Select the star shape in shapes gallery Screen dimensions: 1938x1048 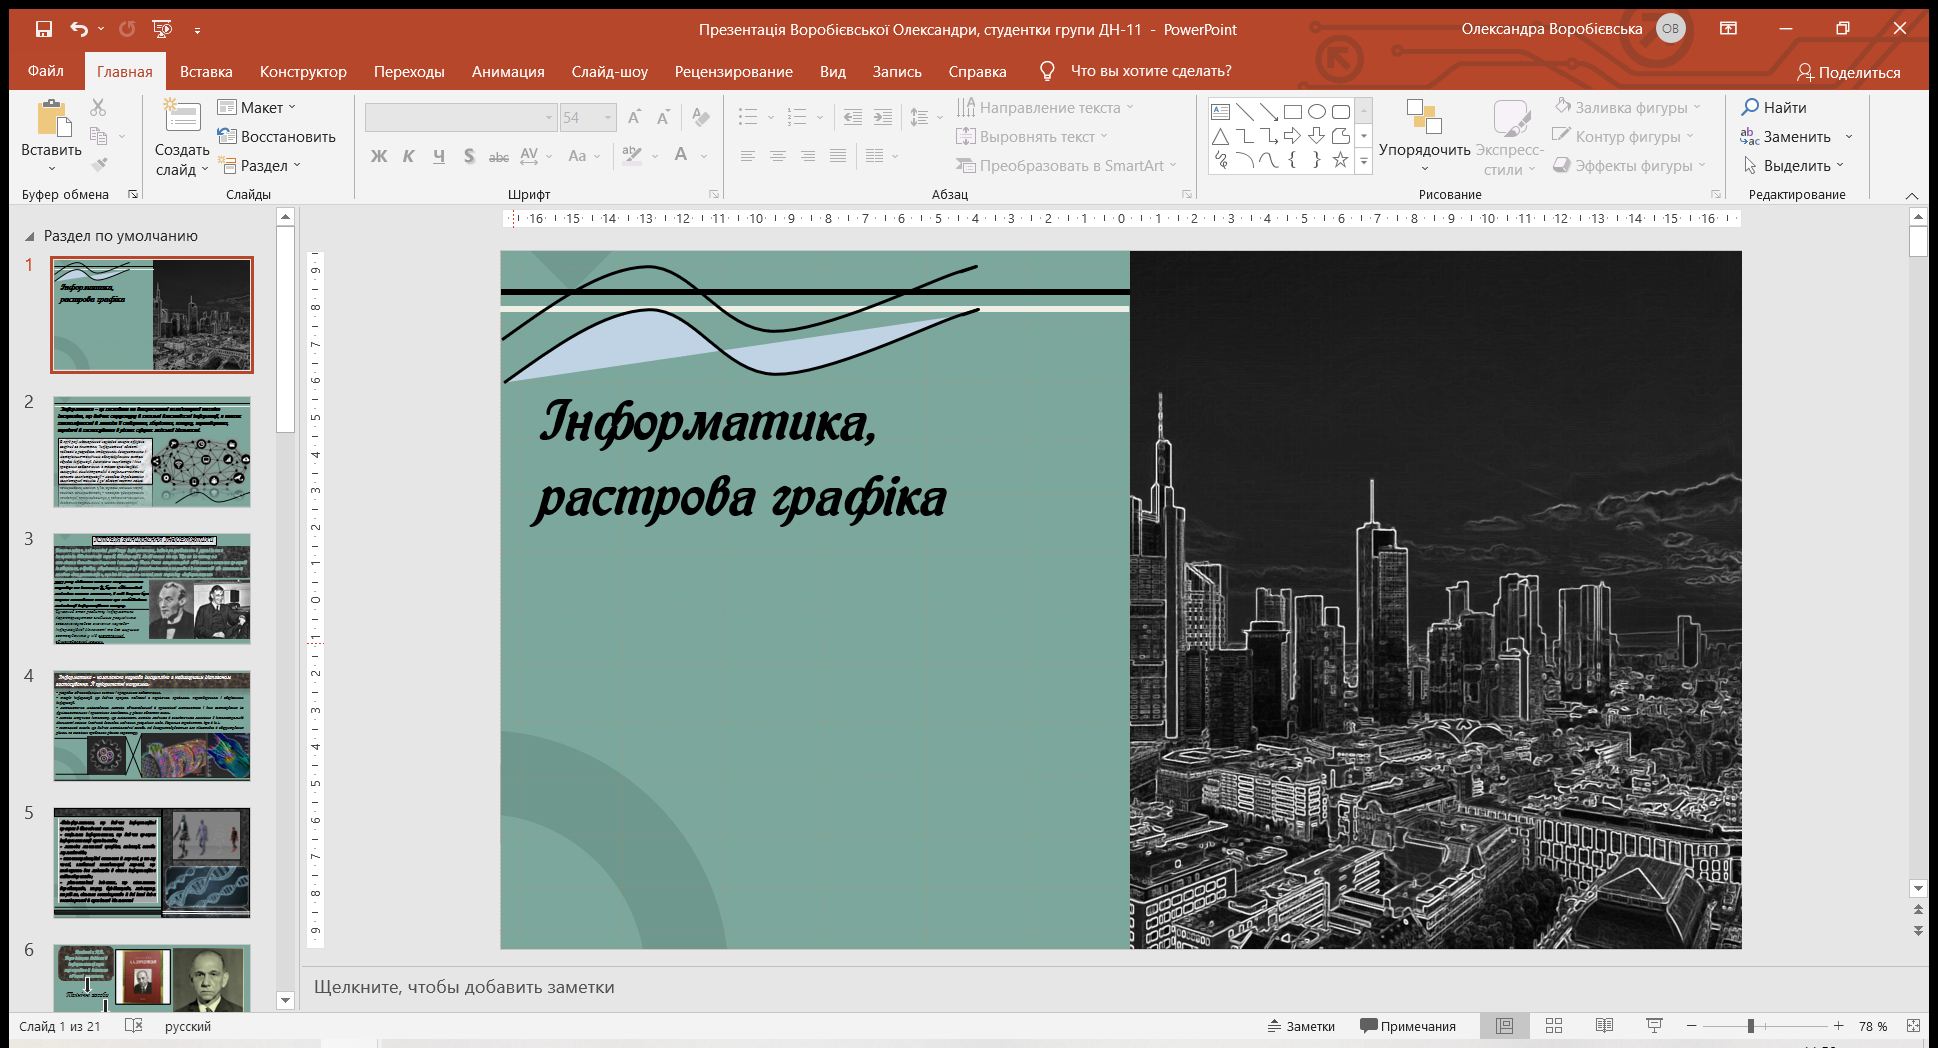tap(1340, 159)
